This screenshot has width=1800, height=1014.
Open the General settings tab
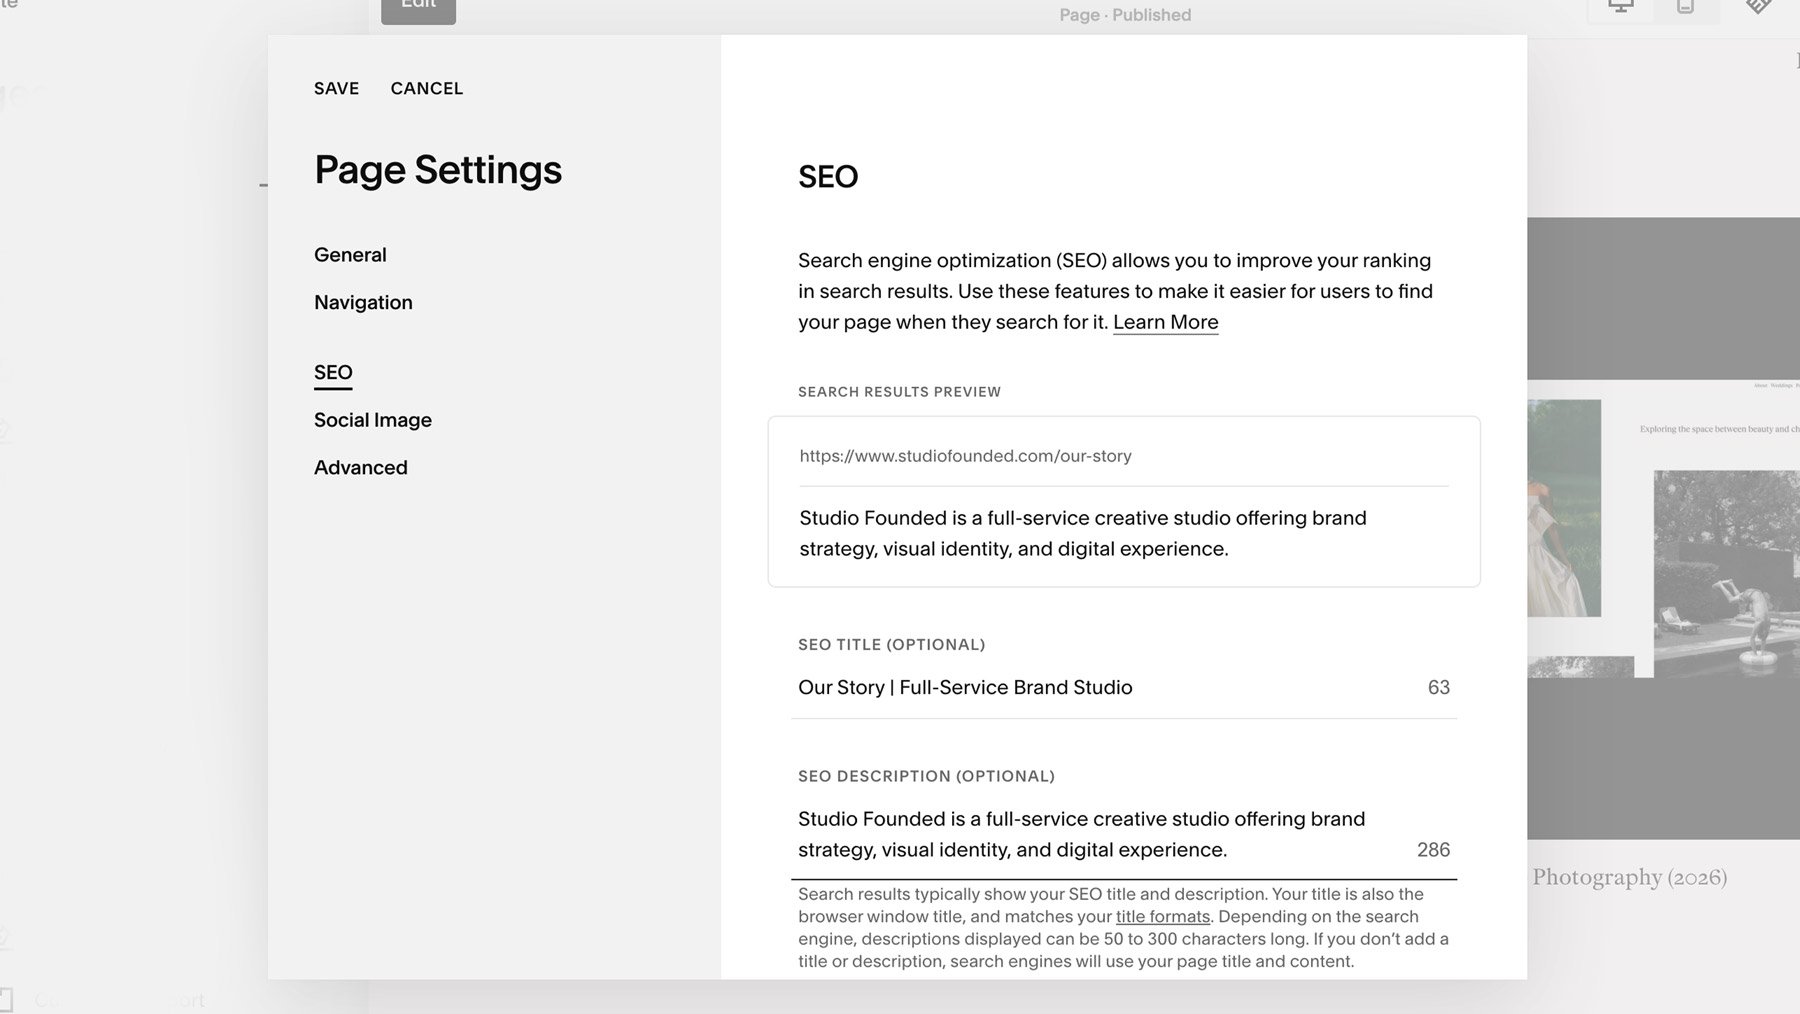pos(350,255)
